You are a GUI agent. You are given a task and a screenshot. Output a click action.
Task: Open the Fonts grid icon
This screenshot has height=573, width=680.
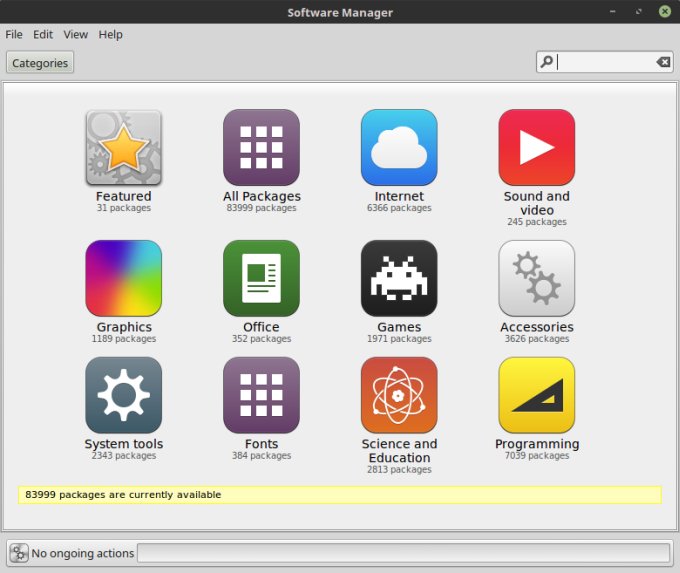pyautogui.click(x=262, y=395)
